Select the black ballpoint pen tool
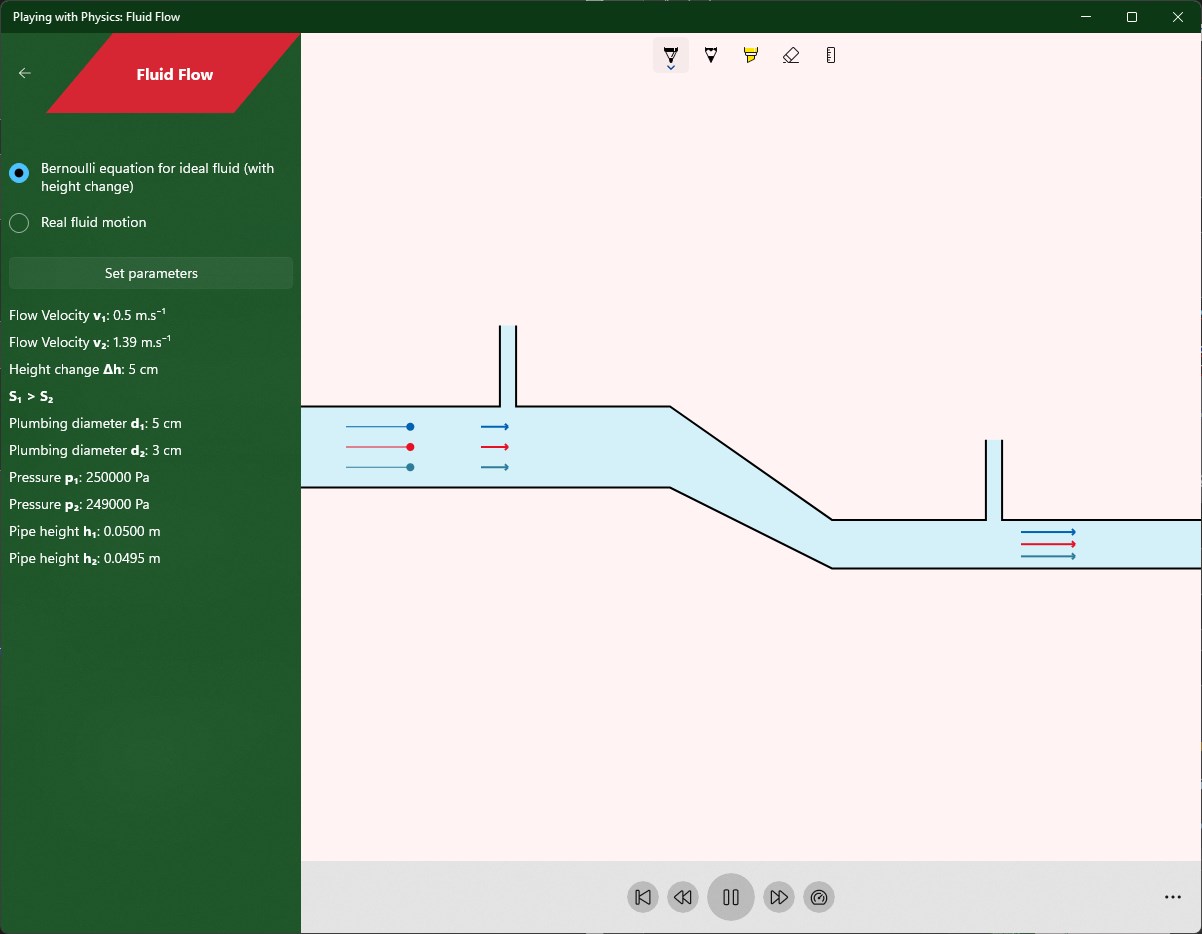 pos(671,55)
